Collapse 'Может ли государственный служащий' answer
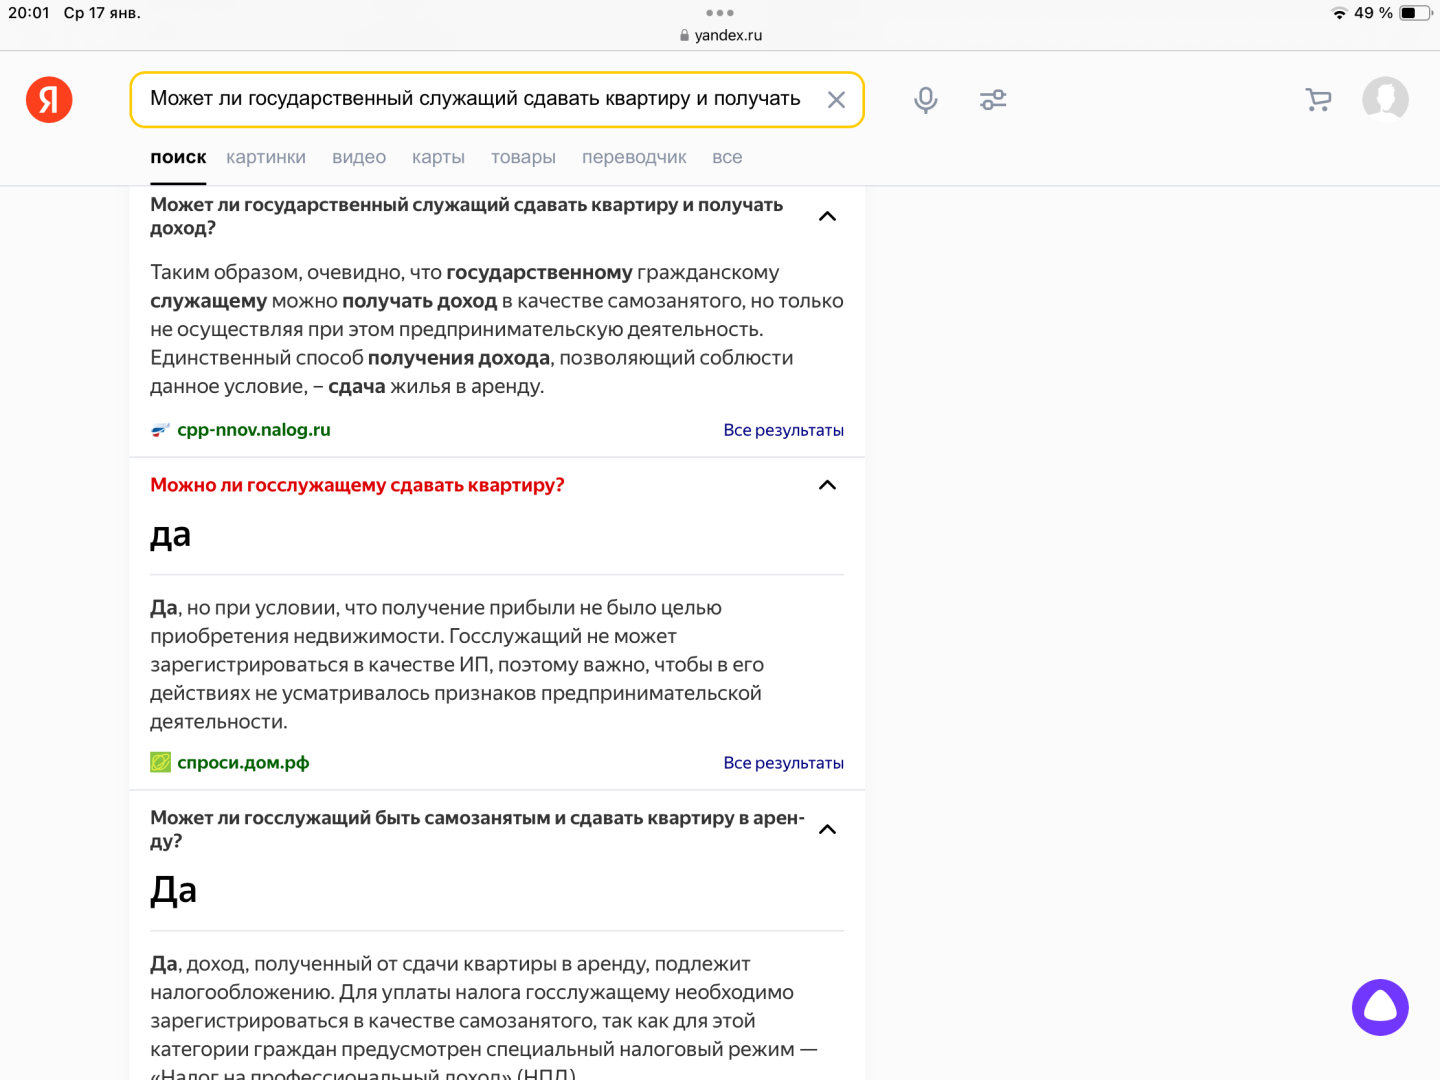Viewport: 1440px width, 1080px height. pyautogui.click(x=827, y=216)
